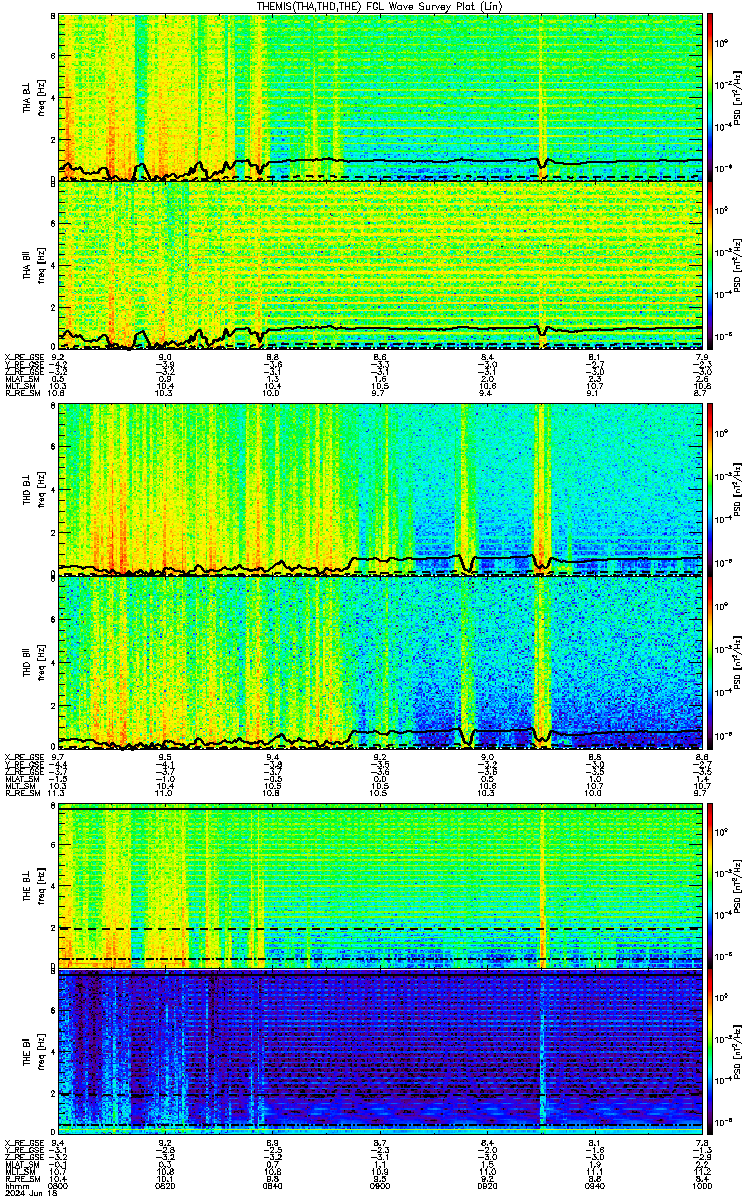Click the THA B-parallel PSD color bar

pyautogui.click(x=711, y=265)
